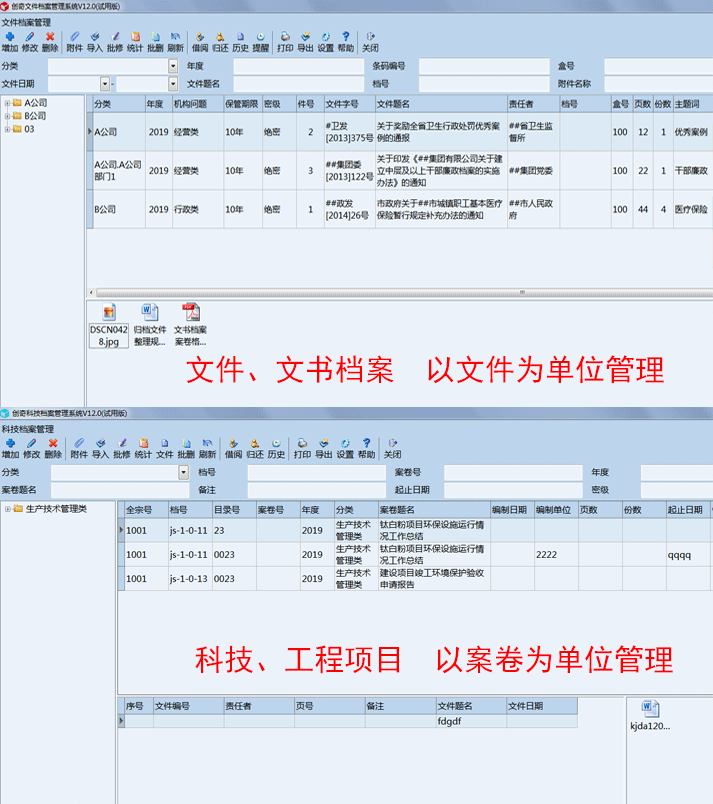Click 增加 in 科技档案管理 toolbar
713x804 pixels.
click(10, 449)
